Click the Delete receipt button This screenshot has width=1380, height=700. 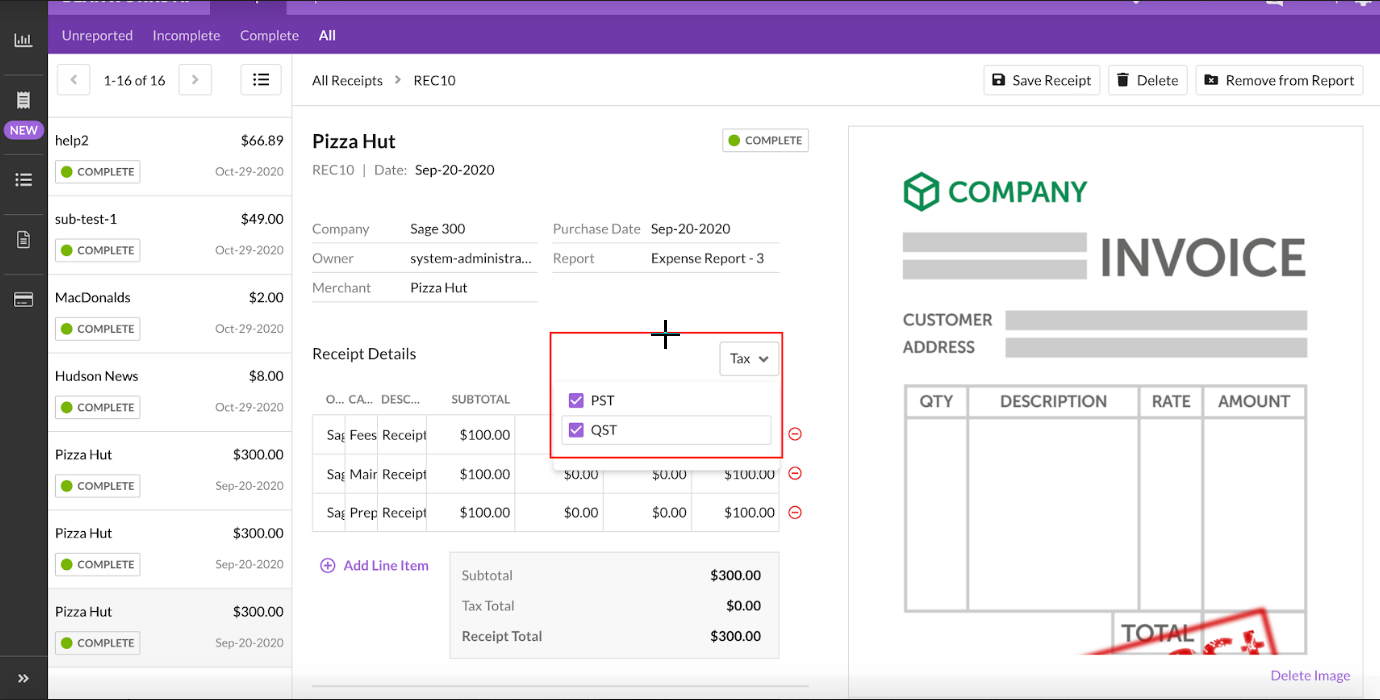coord(1147,80)
